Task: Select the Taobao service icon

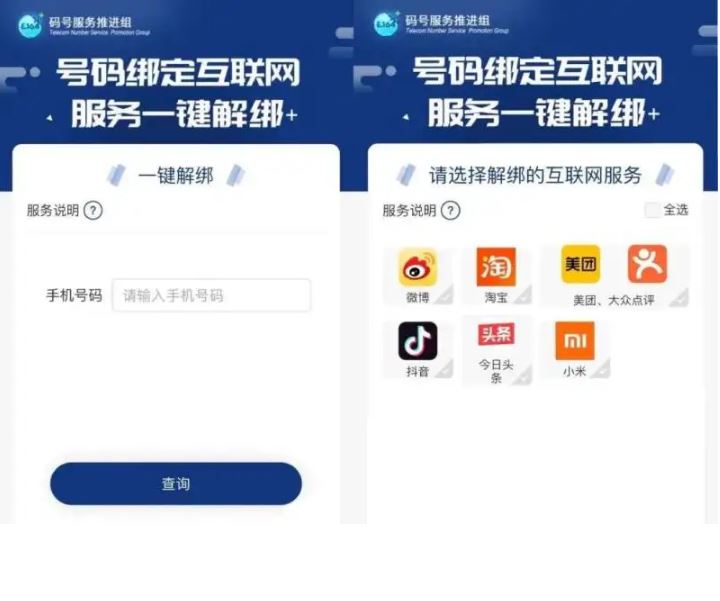Action: click(x=496, y=267)
